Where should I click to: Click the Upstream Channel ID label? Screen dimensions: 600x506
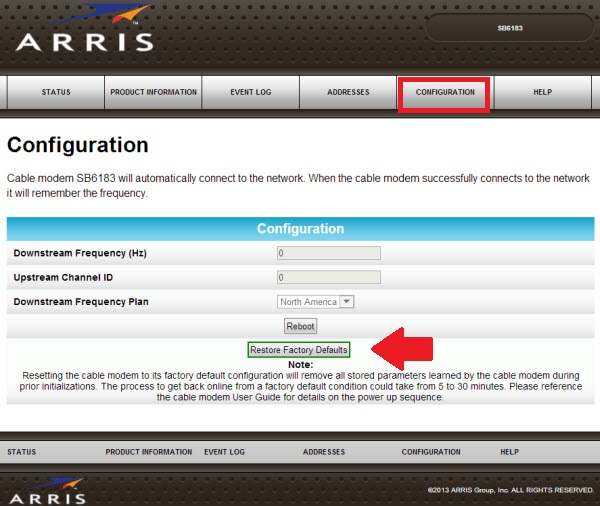pos(63,277)
